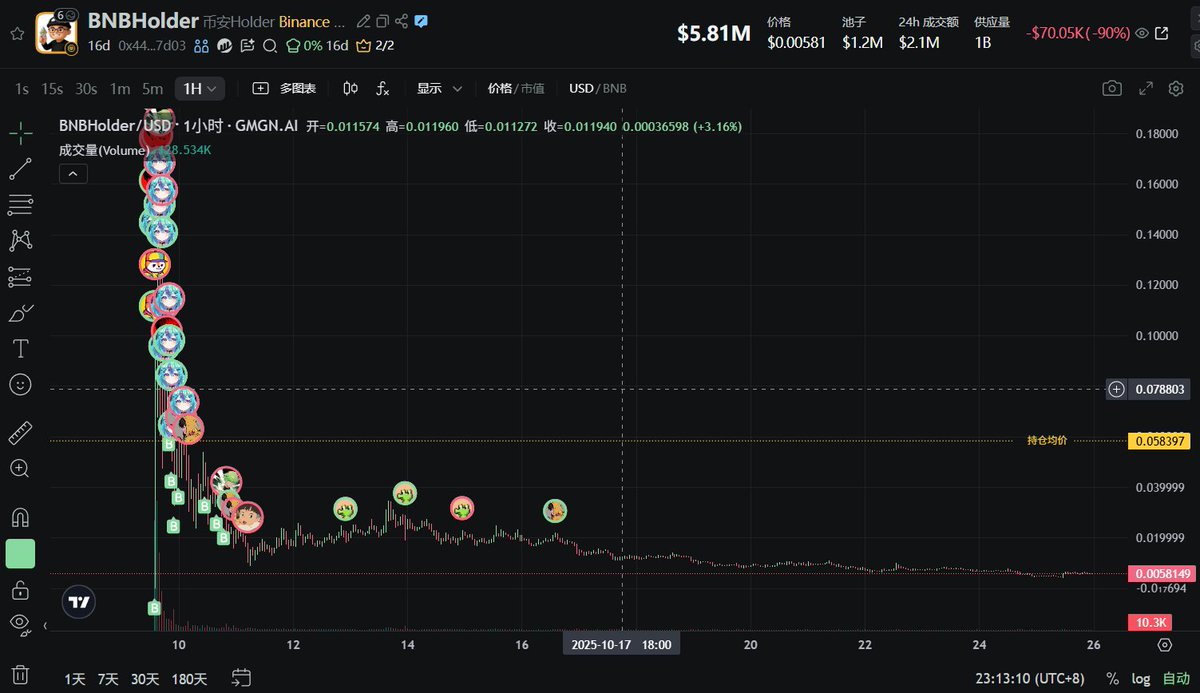Toggle the 自动 auto price scale
This screenshot has height=693, width=1200.
(1175, 679)
